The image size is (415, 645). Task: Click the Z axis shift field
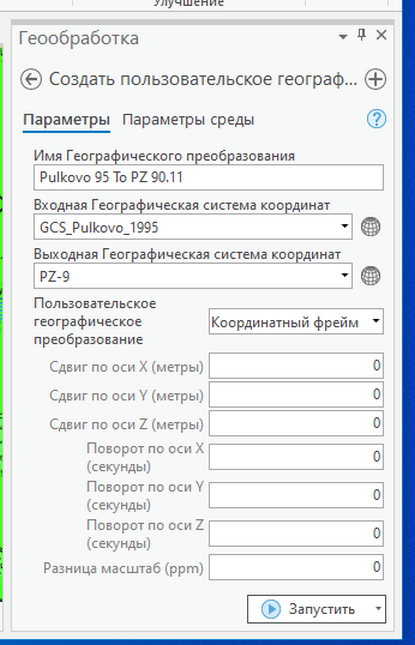[x=296, y=423]
